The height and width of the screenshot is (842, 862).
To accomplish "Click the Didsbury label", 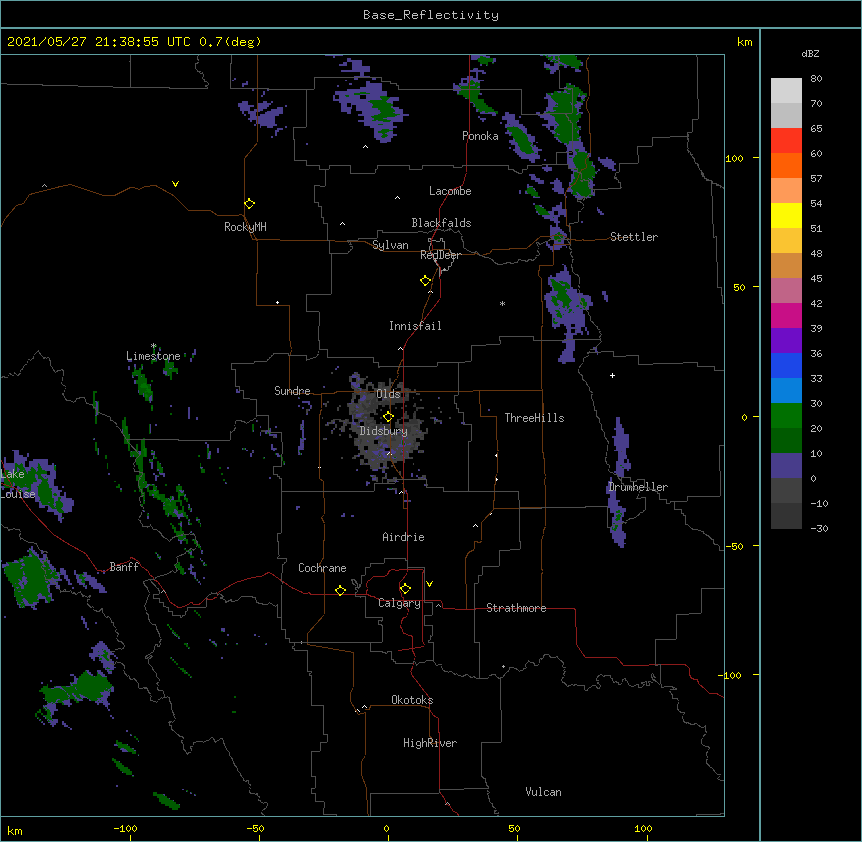I will tap(384, 431).
